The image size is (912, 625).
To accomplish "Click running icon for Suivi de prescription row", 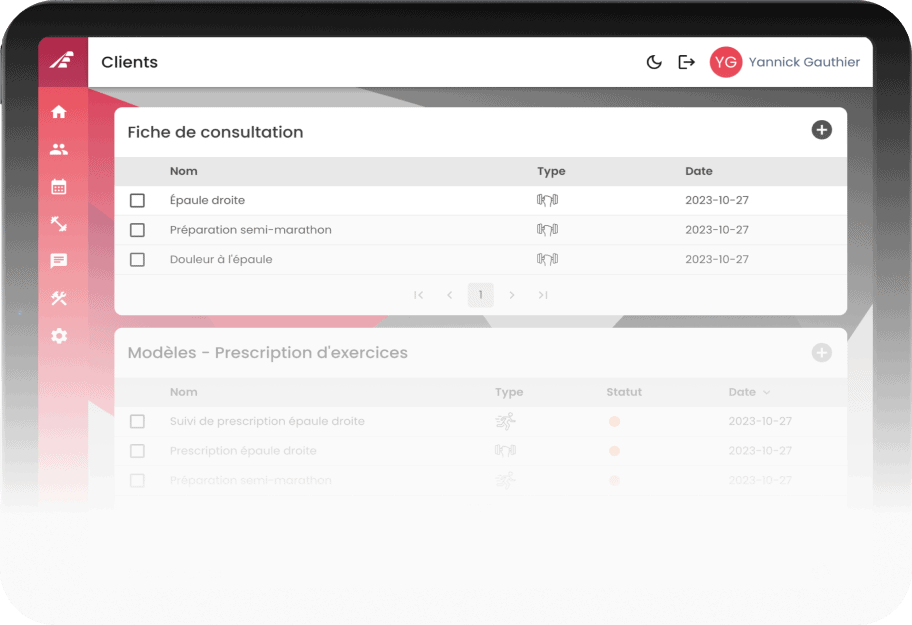I will [505, 421].
